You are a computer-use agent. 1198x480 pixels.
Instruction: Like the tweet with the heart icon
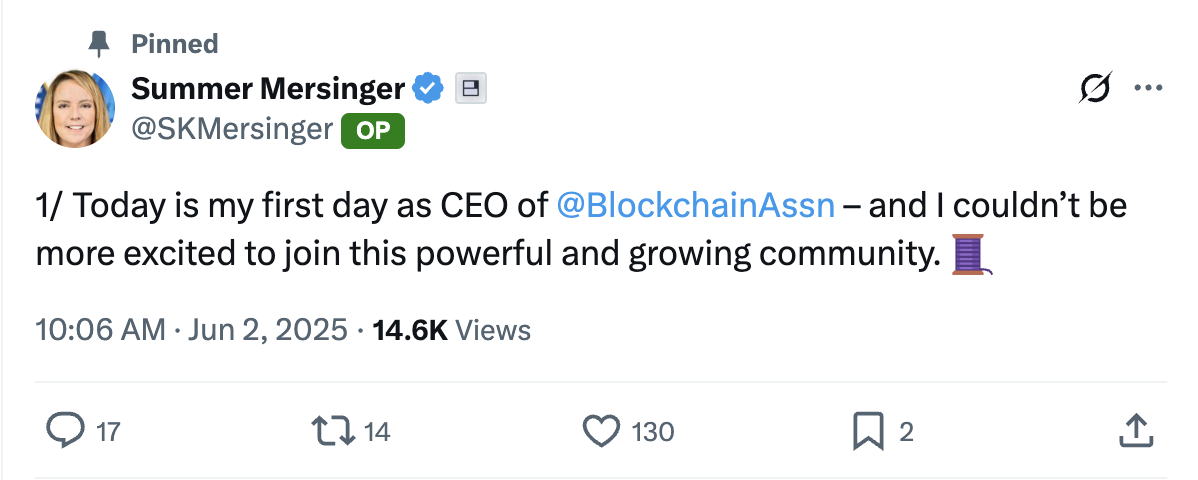tap(600, 431)
